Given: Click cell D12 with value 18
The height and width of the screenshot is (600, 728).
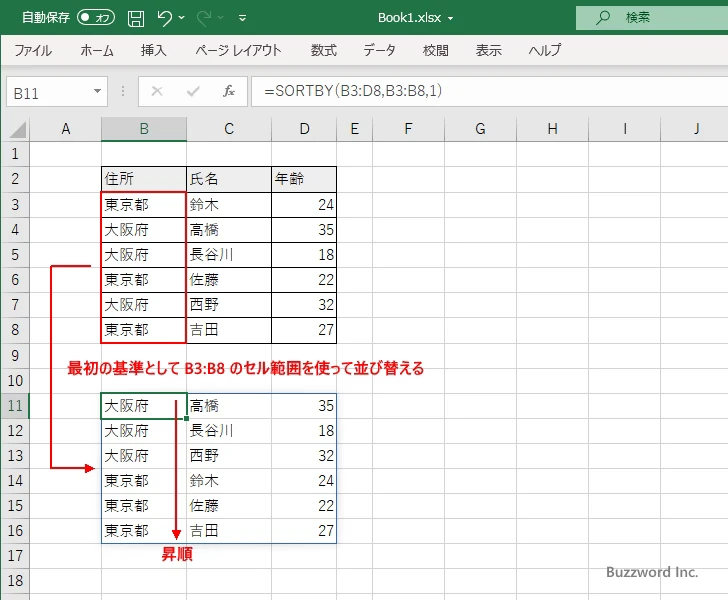Looking at the screenshot, I should (304, 431).
